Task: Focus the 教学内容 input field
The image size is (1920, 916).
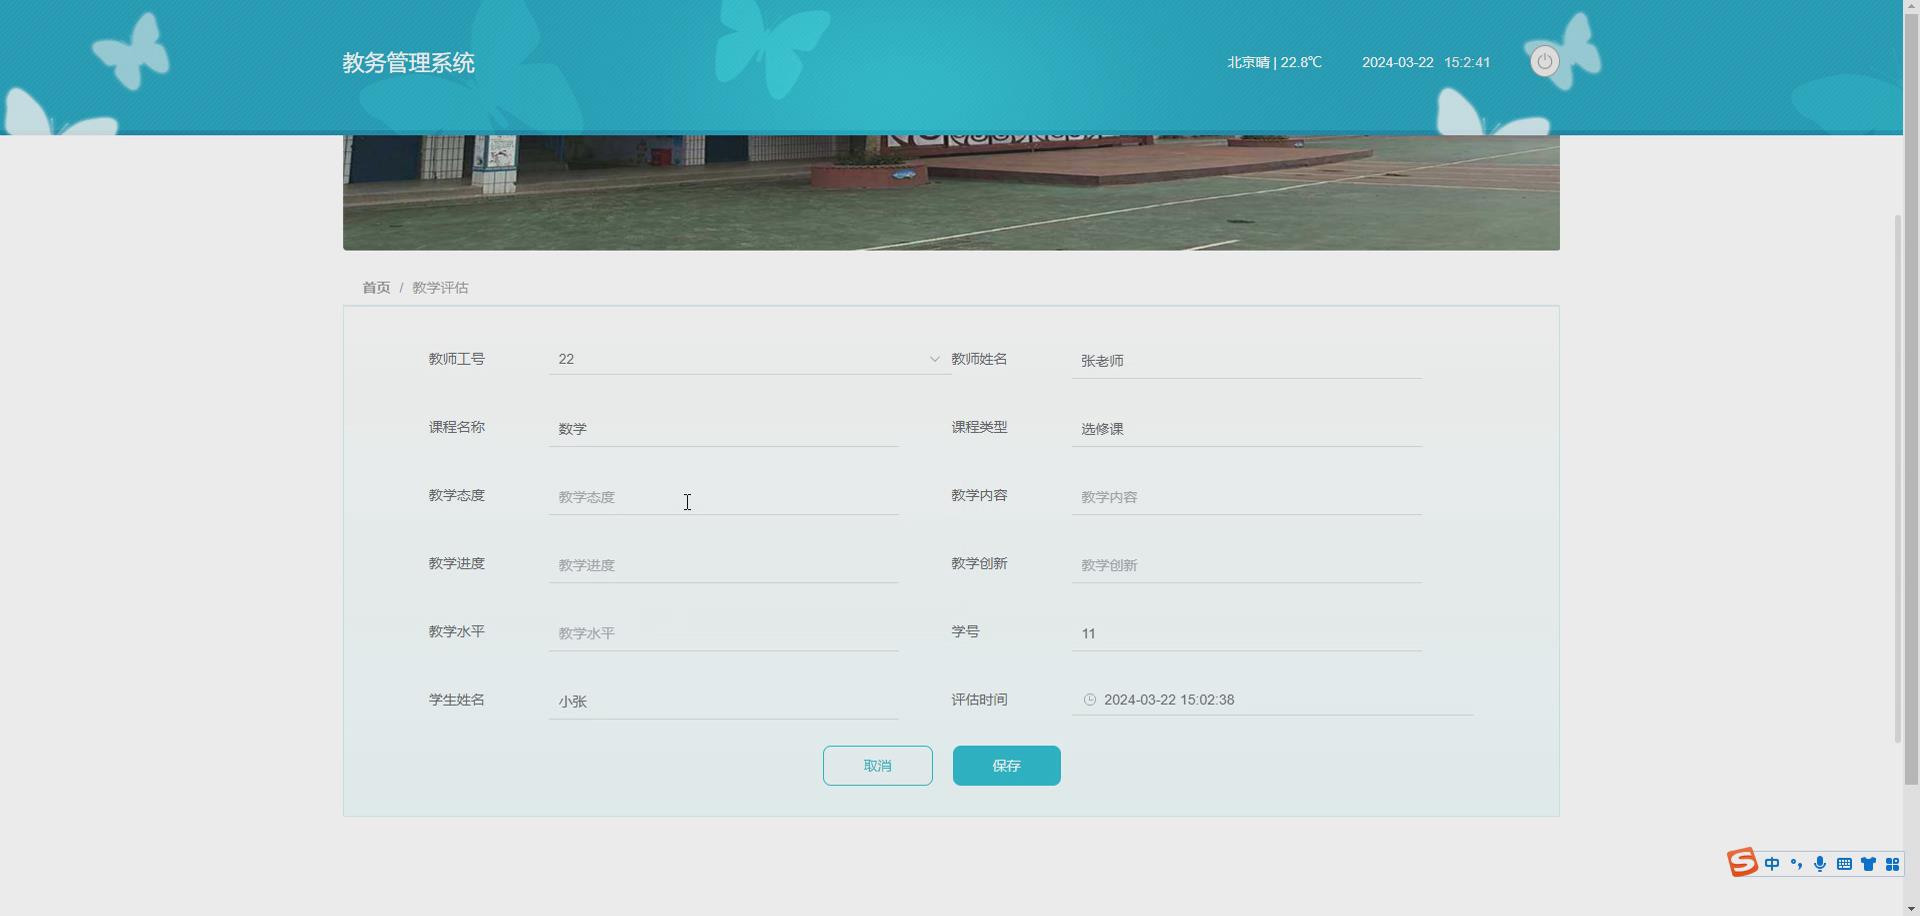Action: click(x=1245, y=496)
